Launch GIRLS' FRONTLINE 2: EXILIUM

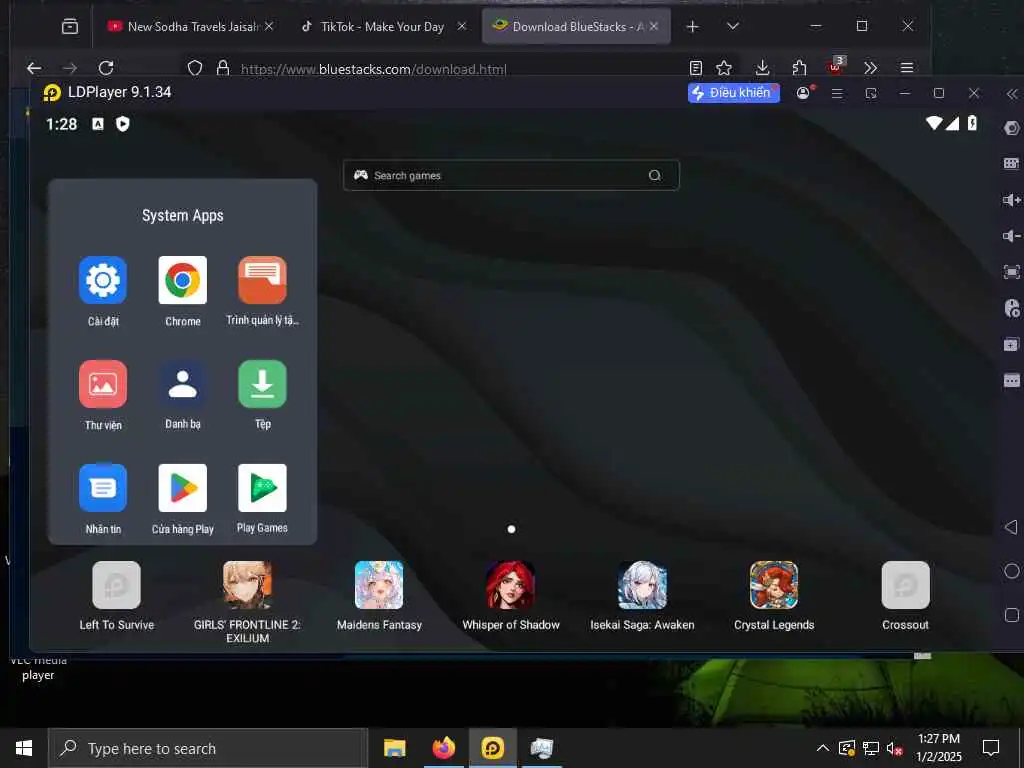[x=248, y=585]
